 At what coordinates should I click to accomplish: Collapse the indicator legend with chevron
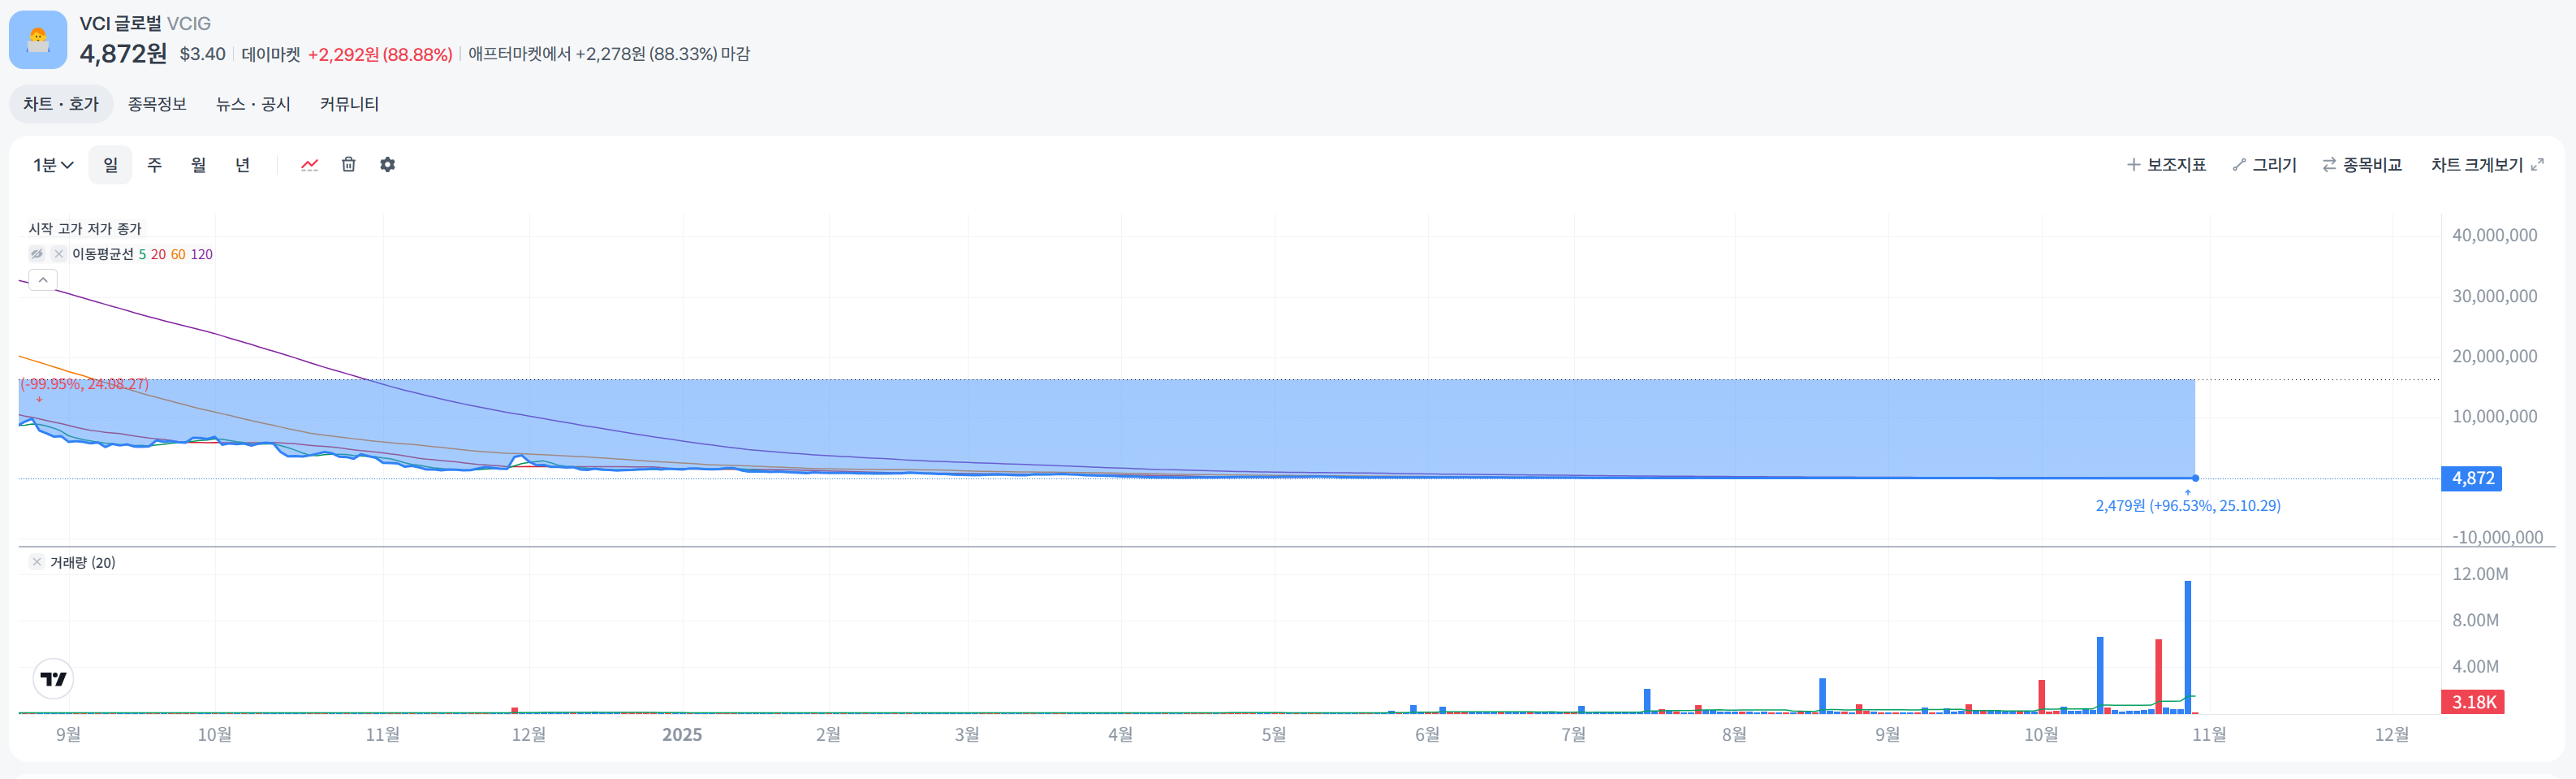point(43,280)
